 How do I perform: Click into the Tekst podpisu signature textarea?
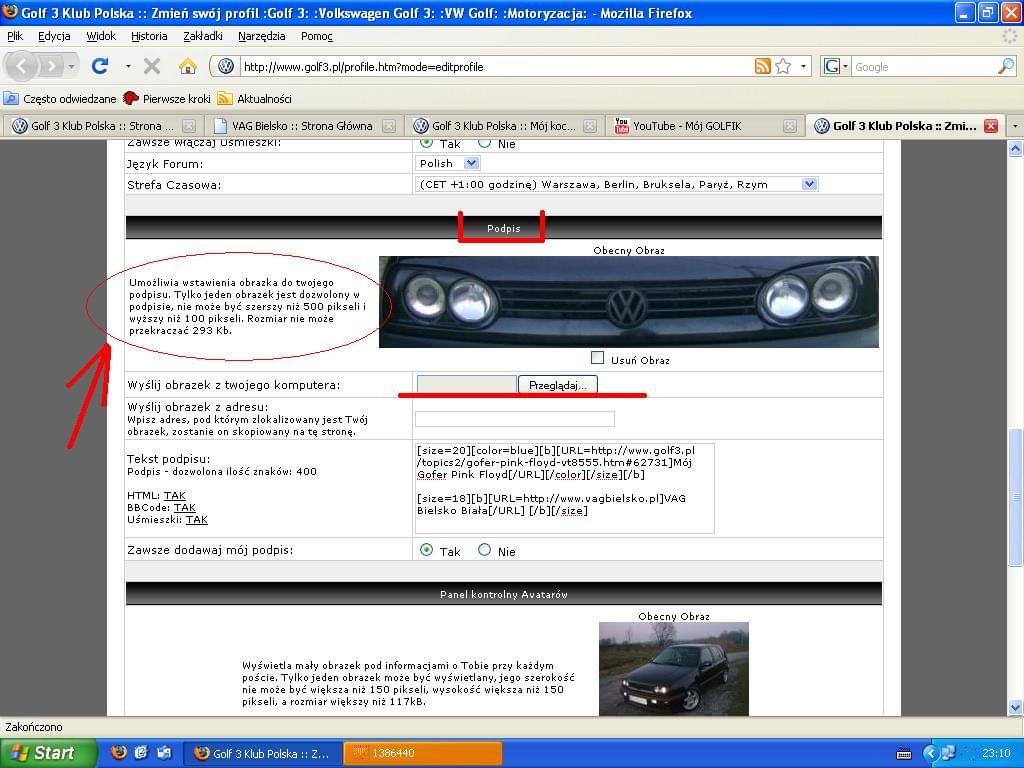tap(565, 488)
